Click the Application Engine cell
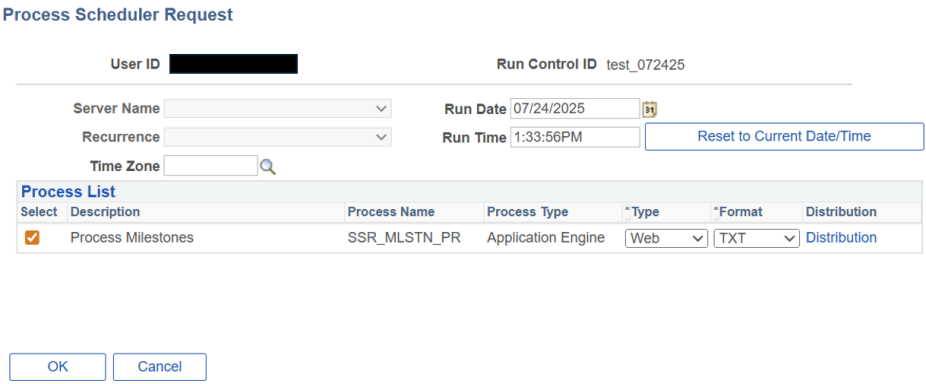Screen dimensions: 926x384 pyautogui.click(x=546, y=237)
